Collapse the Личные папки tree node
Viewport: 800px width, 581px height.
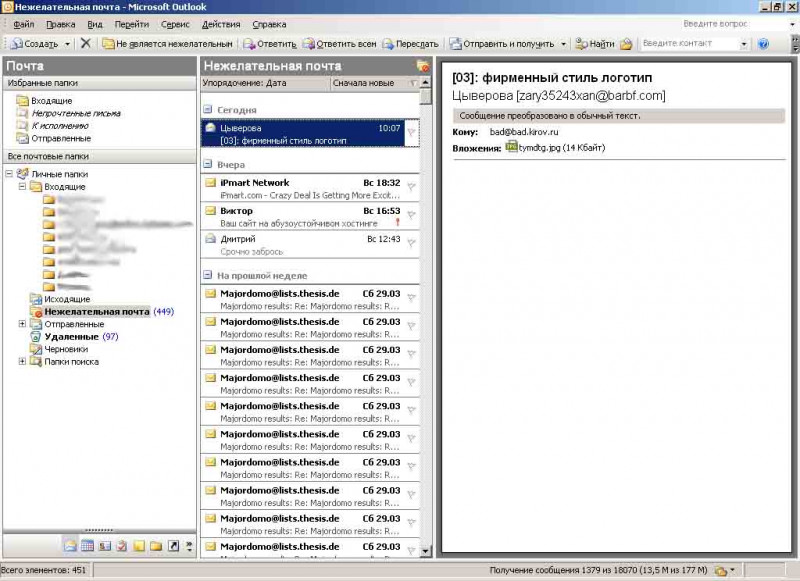pos(9,174)
